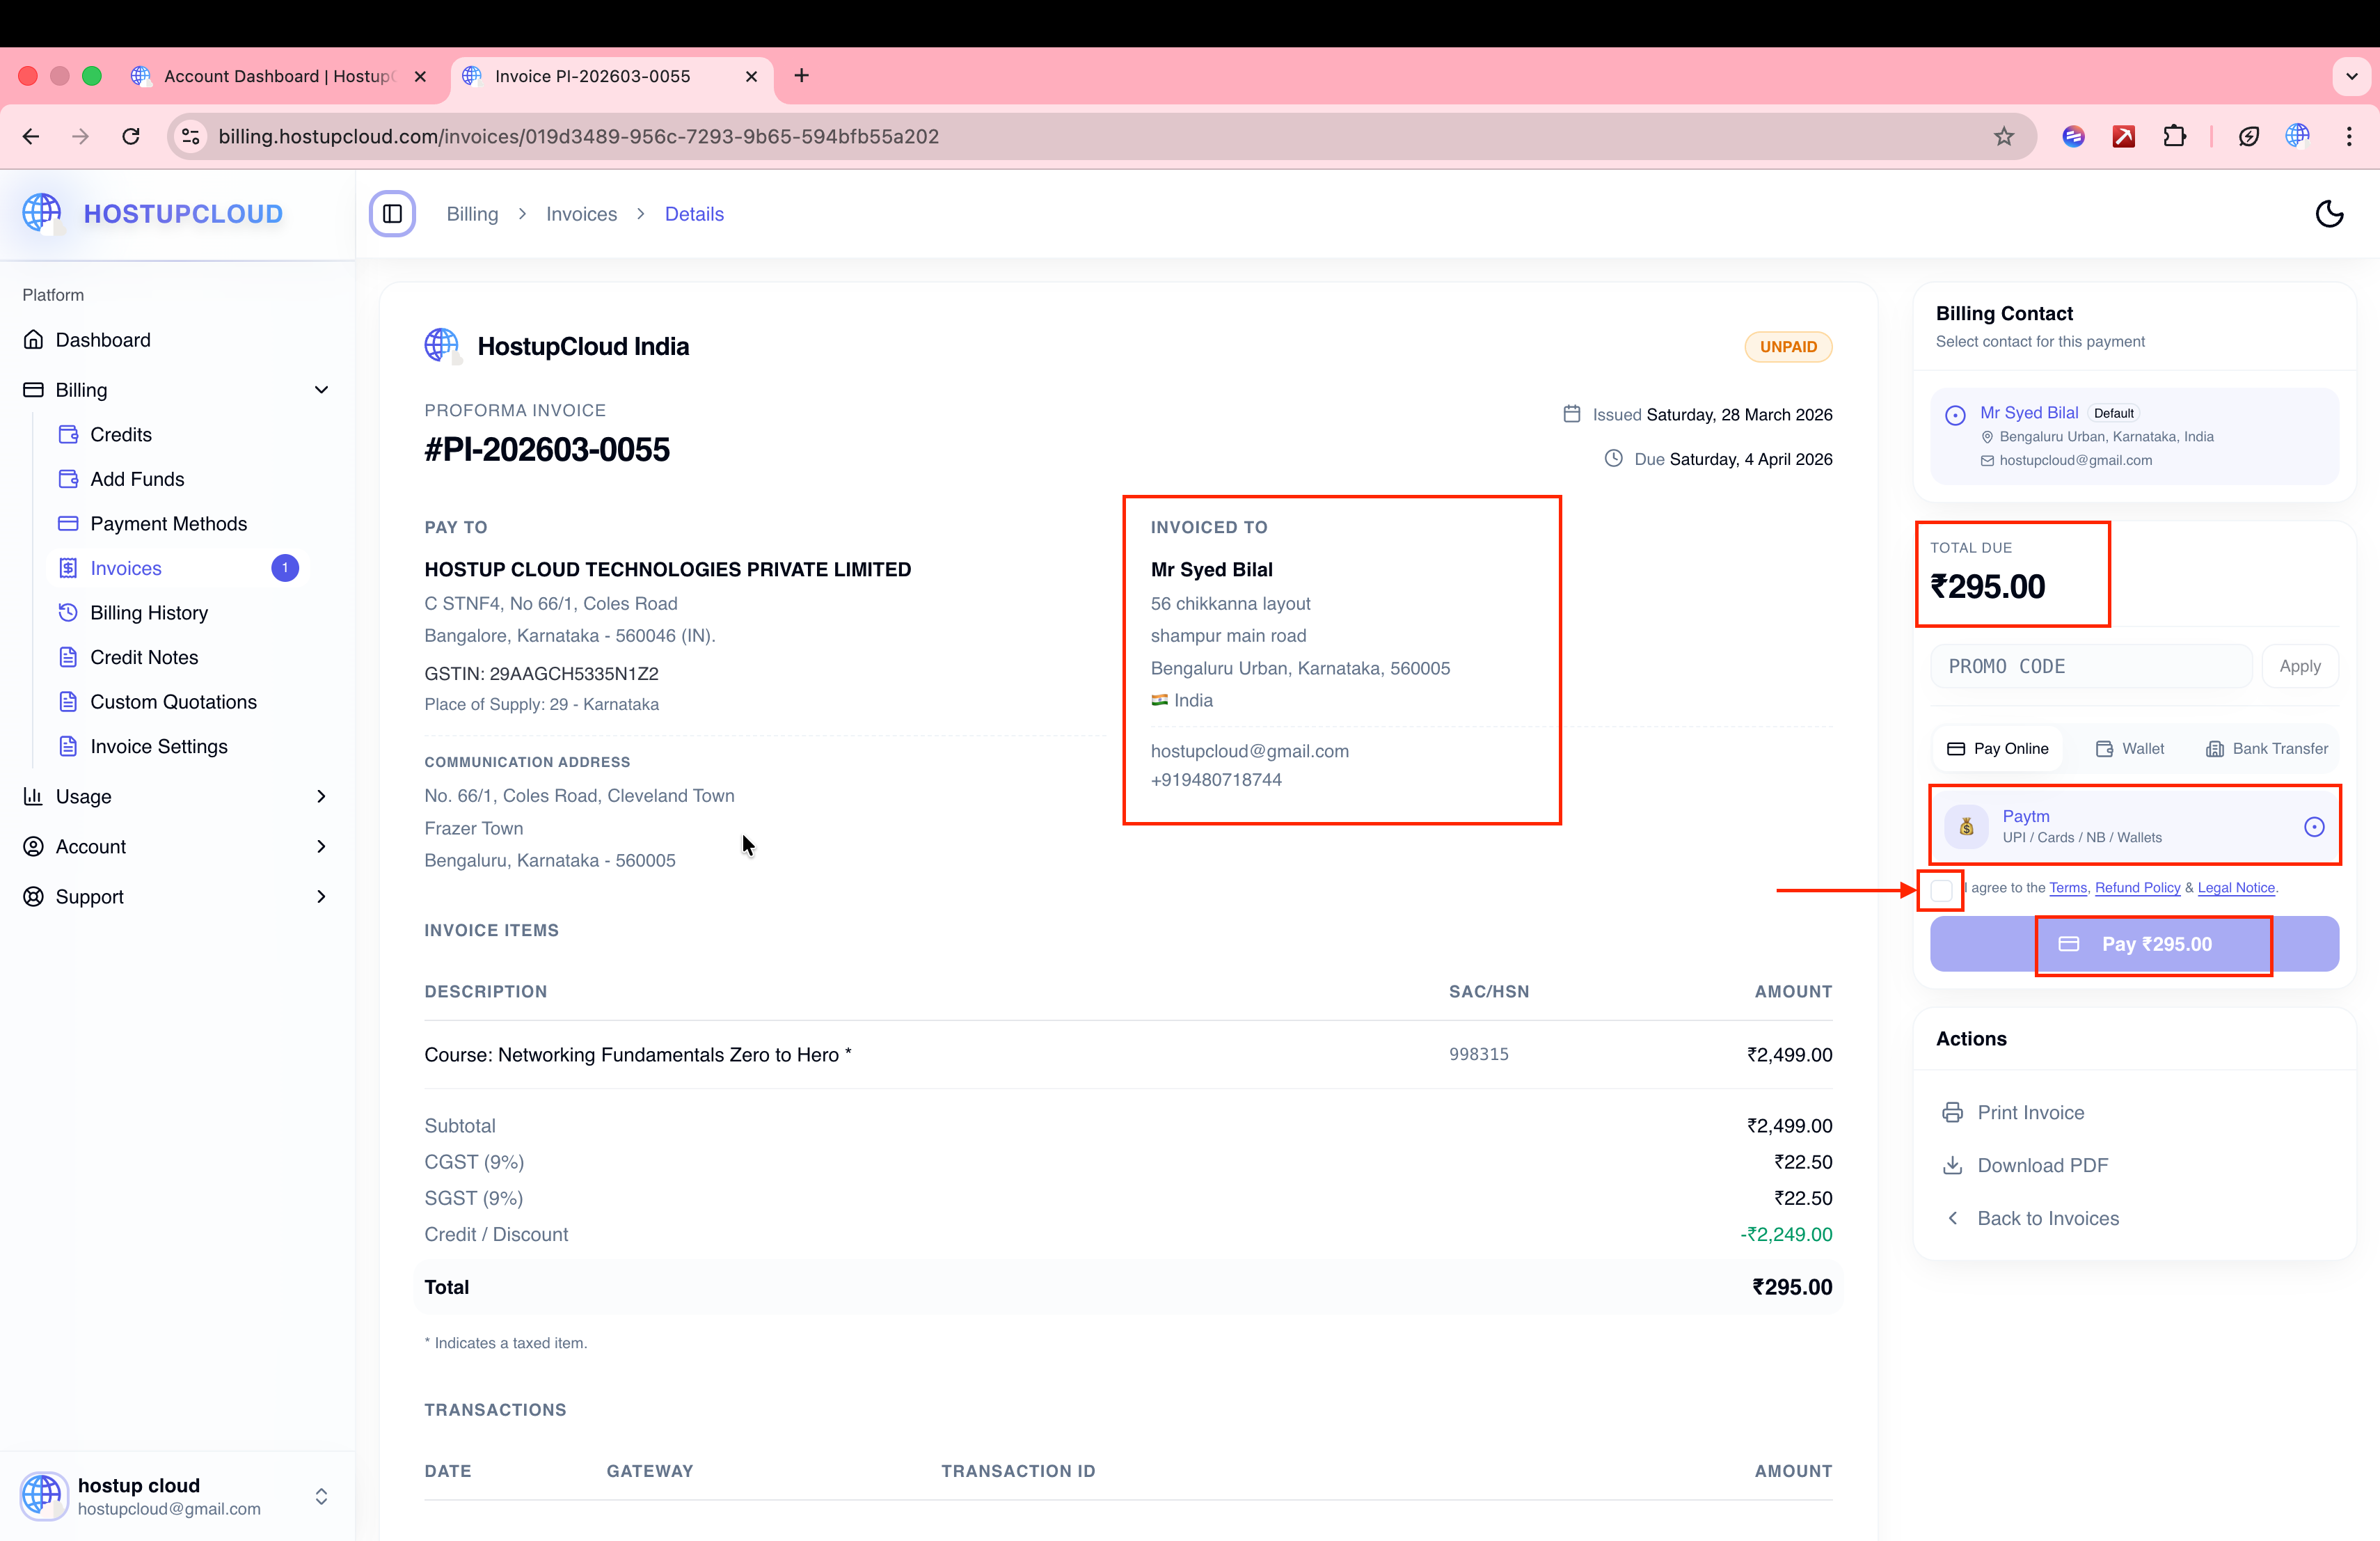This screenshot has width=2380, height=1541.
Task: Go to Add Funds
Action: [x=137, y=479]
